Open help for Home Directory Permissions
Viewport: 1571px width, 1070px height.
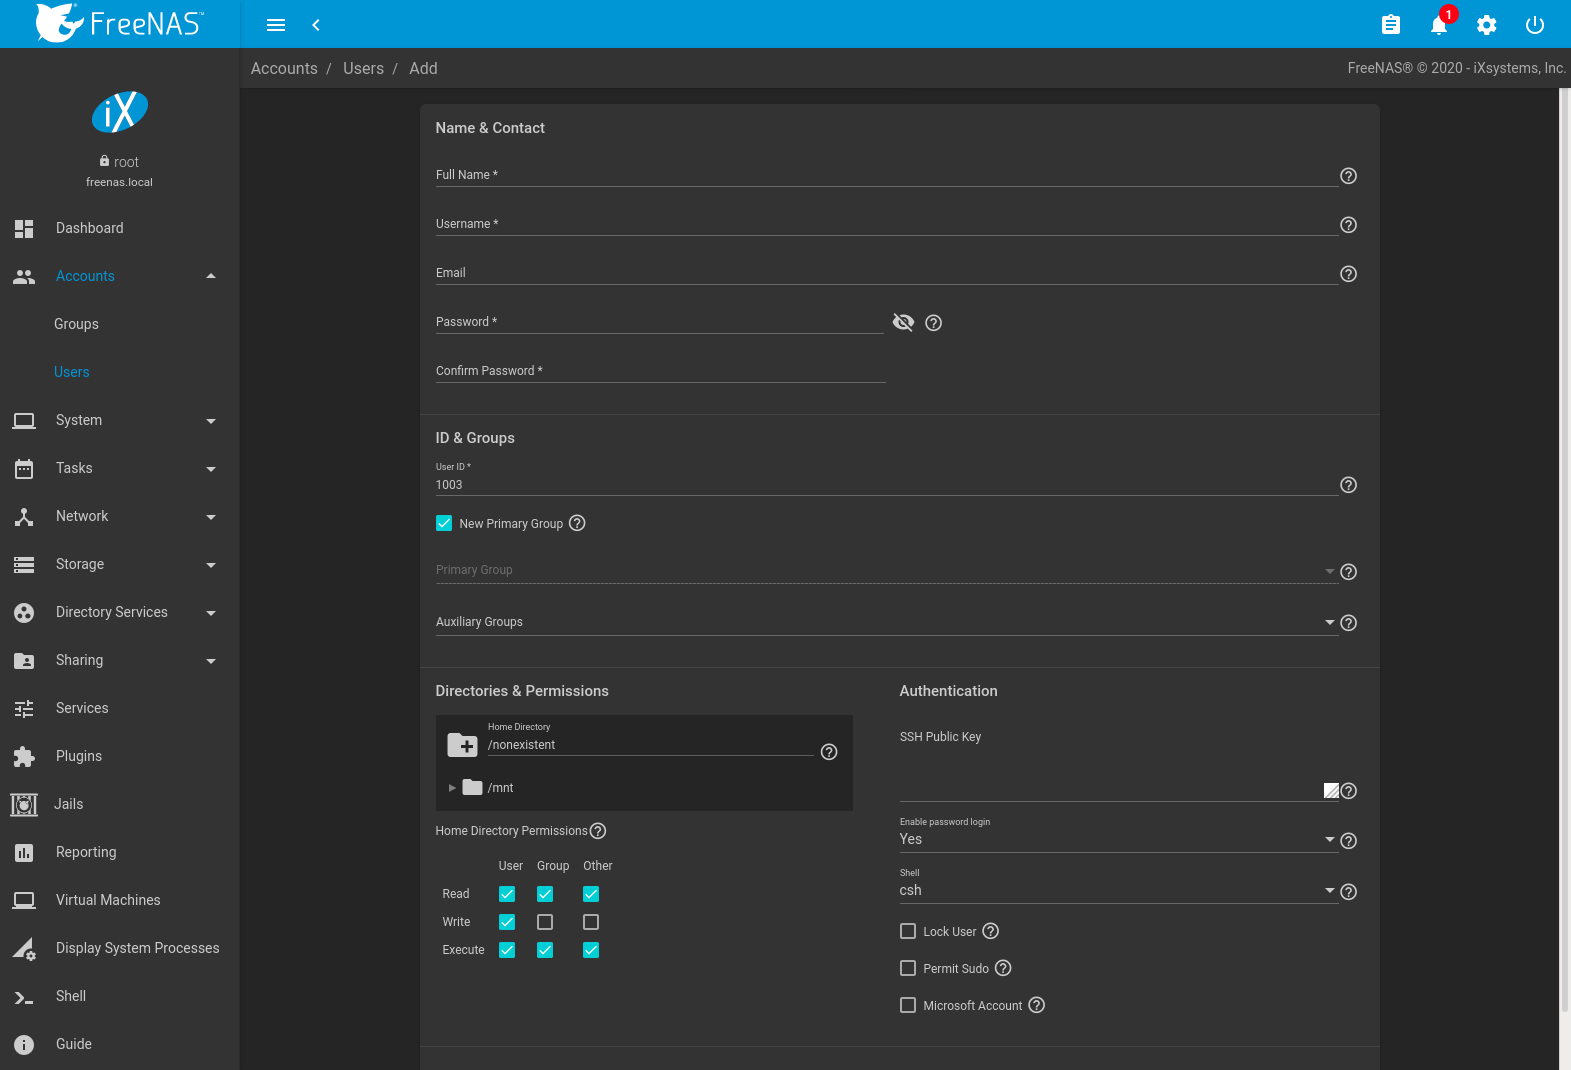pyautogui.click(x=598, y=831)
